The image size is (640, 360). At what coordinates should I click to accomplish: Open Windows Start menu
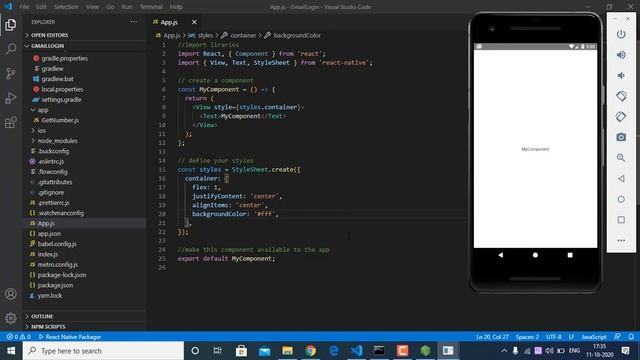11,351
